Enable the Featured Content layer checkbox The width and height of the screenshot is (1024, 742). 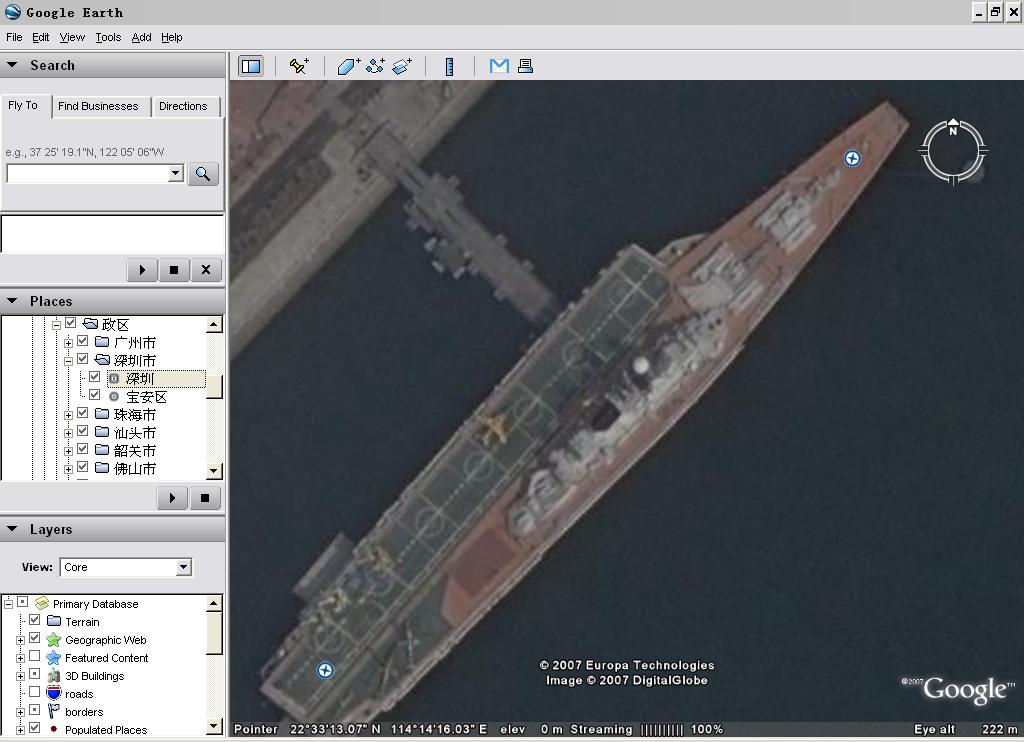pyautogui.click(x=35, y=656)
